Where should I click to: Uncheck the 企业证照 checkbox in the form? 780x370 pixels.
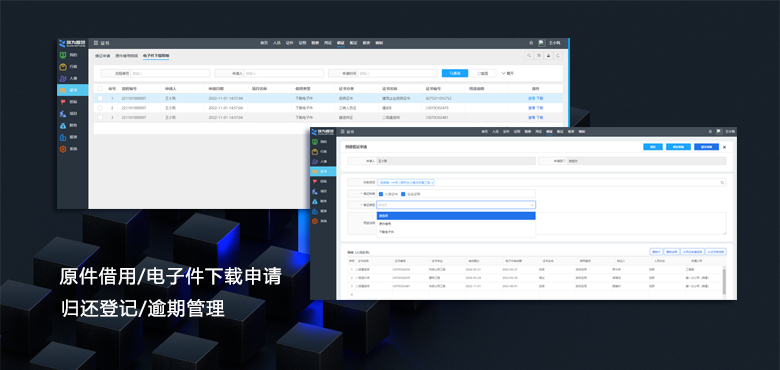coord(403,194)
